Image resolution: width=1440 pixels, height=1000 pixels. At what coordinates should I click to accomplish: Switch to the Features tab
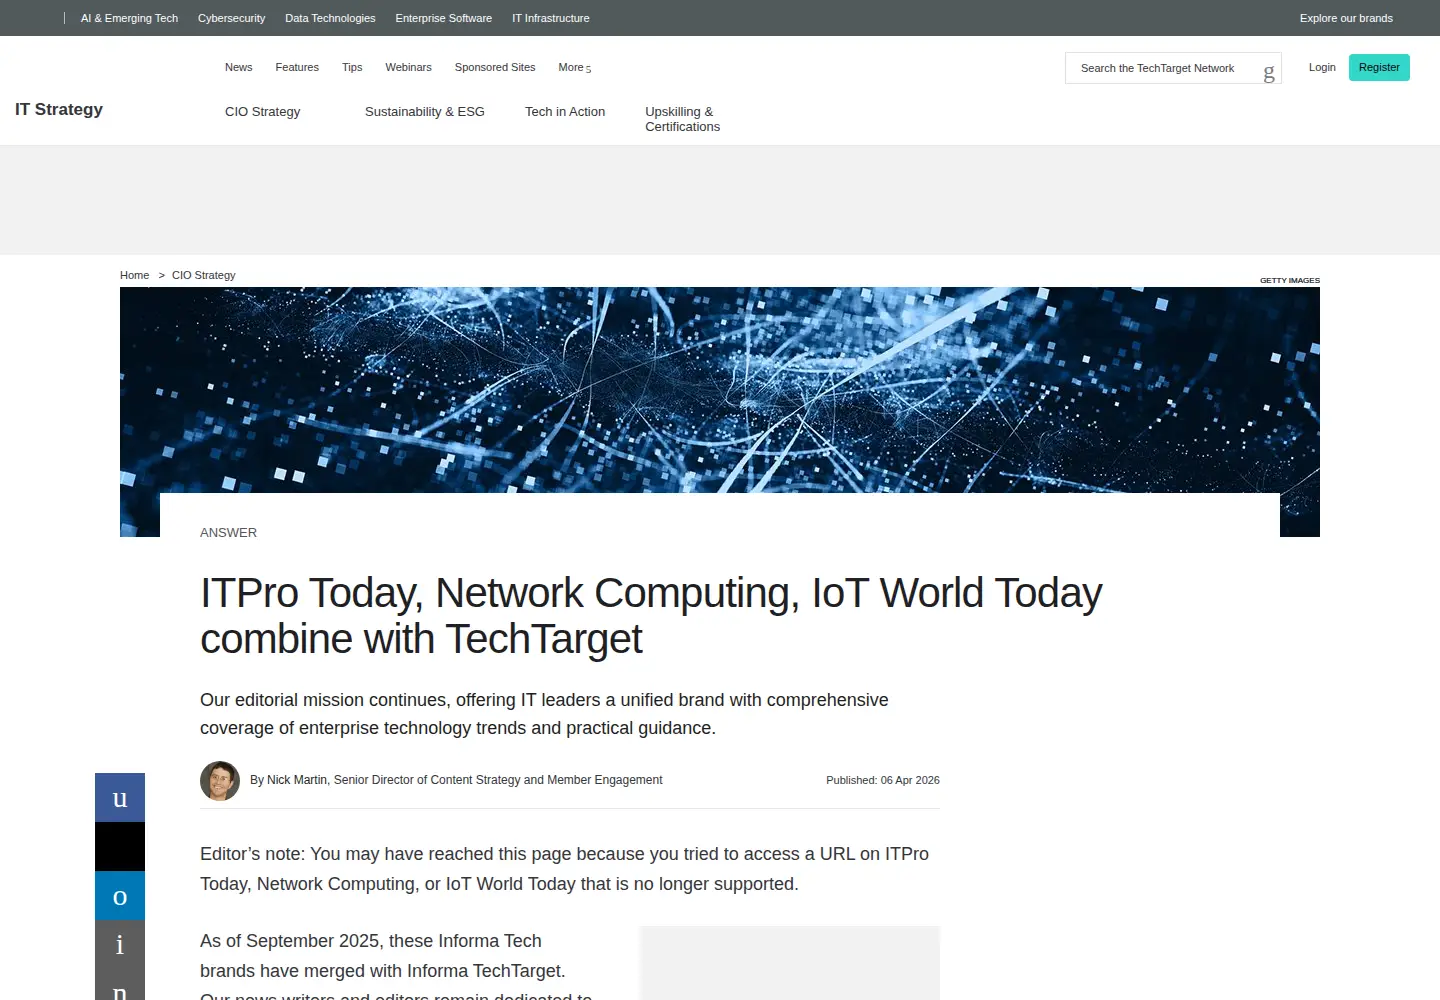(x=297, y=68)
